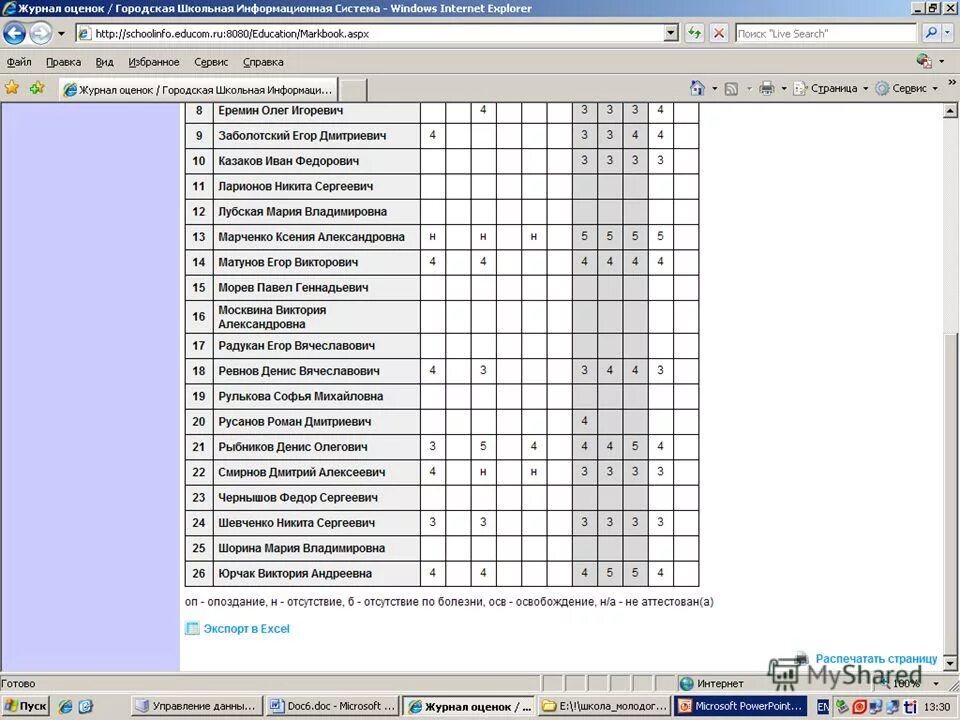Screen dimensions: 960x720
Task: Click the Add to Favorites star-plus icon
Action: 37,88
